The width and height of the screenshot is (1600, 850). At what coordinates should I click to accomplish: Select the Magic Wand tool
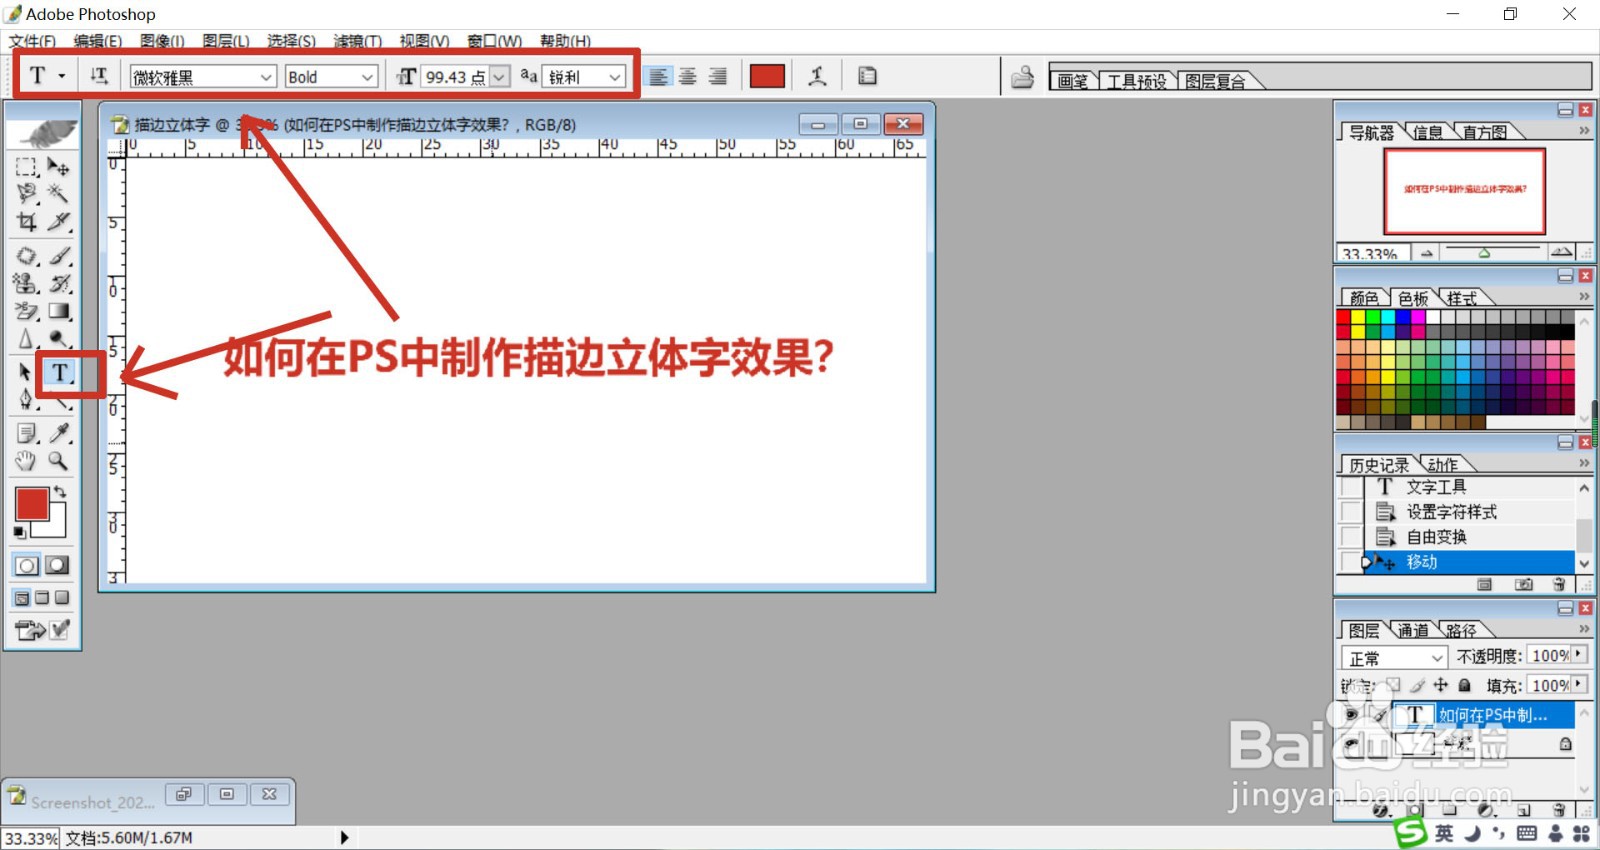(59, 193)
